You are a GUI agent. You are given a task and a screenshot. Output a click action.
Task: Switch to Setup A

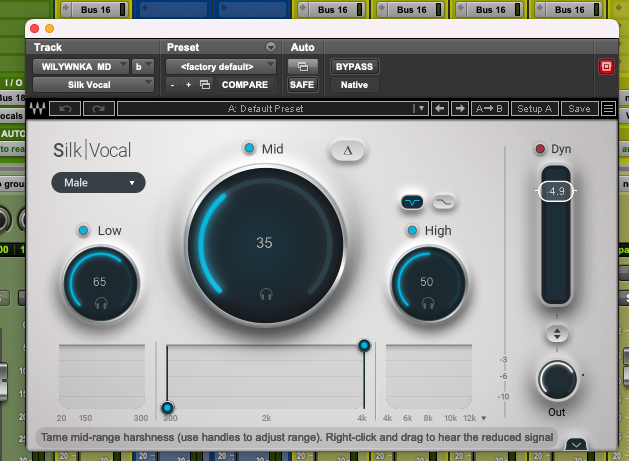click(535, 109)
